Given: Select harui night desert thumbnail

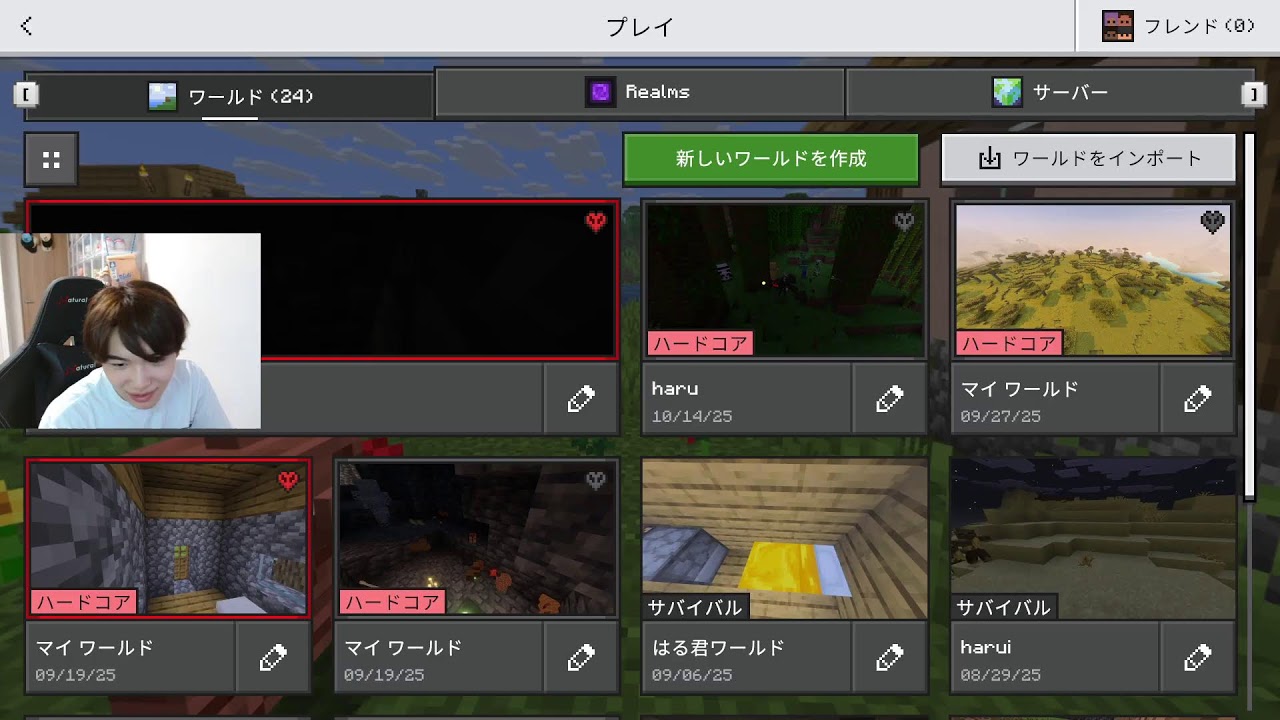Looking at the screenshot, I should click(x=1093, y=539).
